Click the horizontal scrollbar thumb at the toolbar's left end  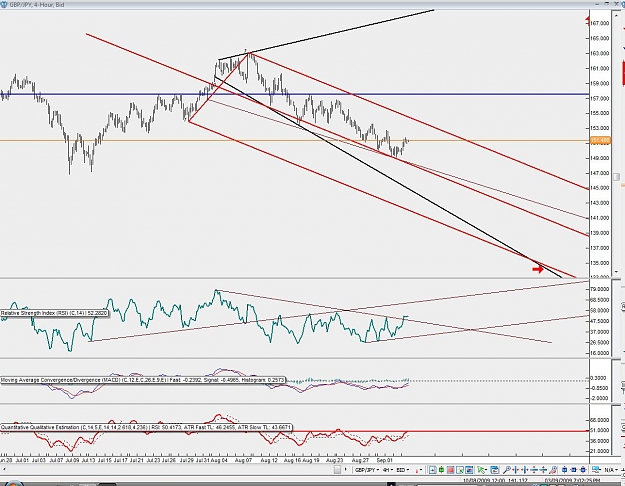pyautogui.click(x=337, y=470)
